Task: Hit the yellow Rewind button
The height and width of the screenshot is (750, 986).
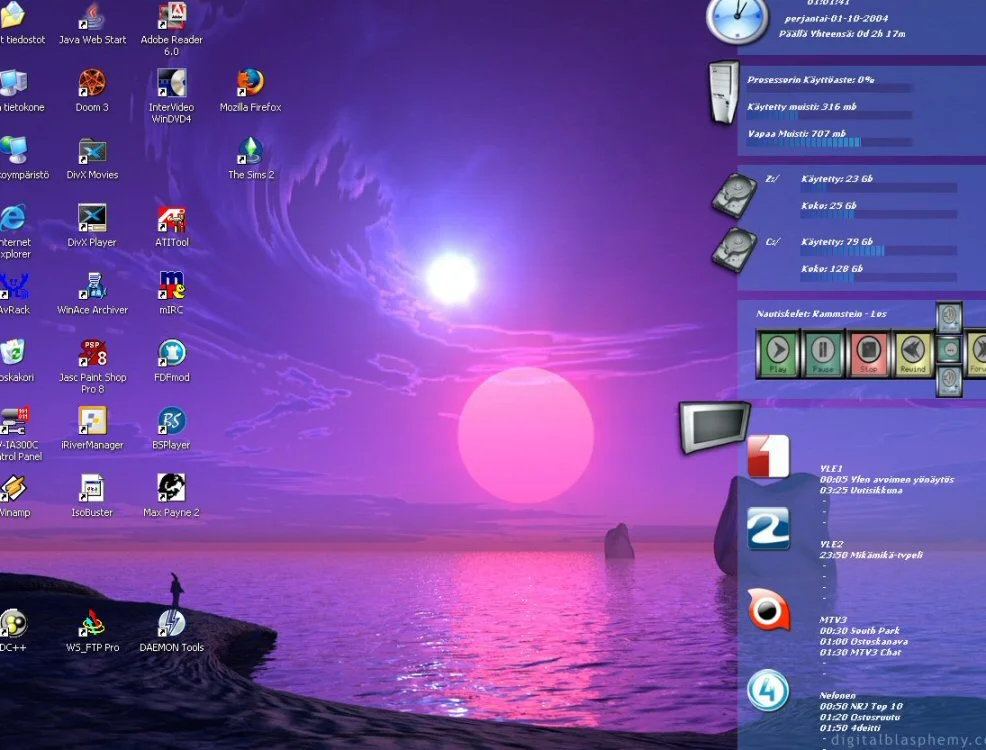Action: pos(912,353)
